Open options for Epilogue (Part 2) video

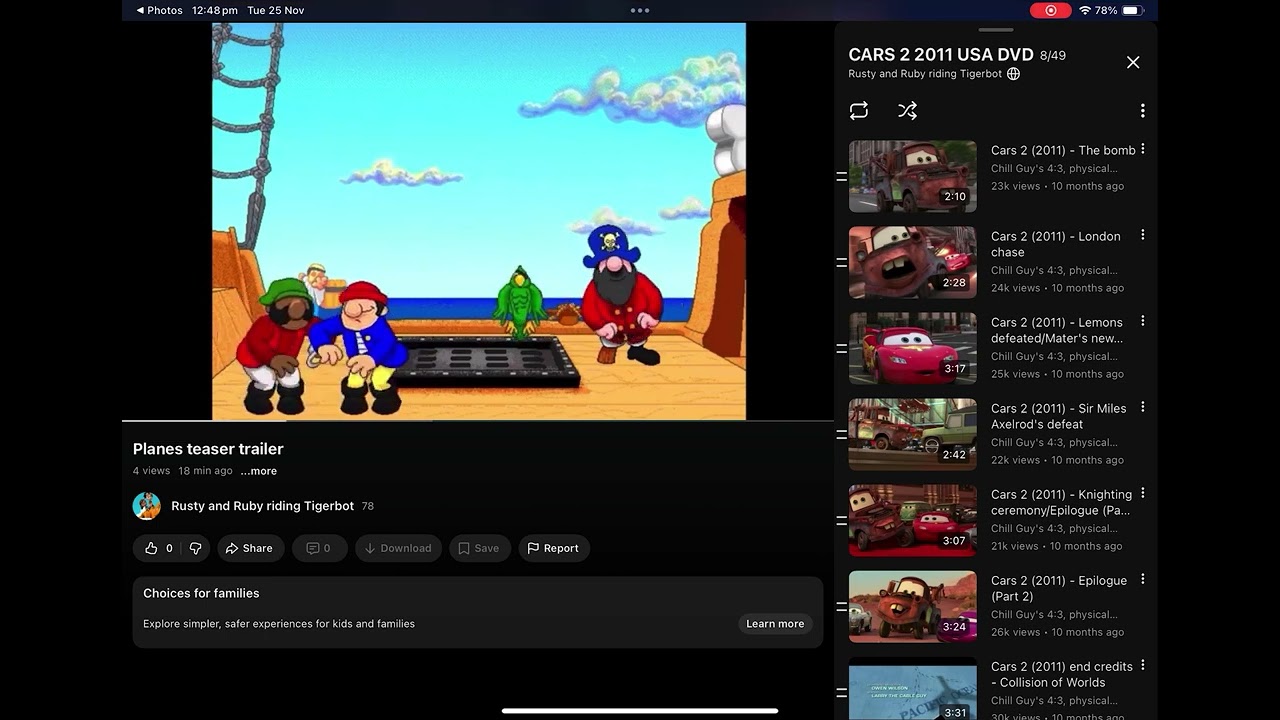click(x=1142, y=579)
